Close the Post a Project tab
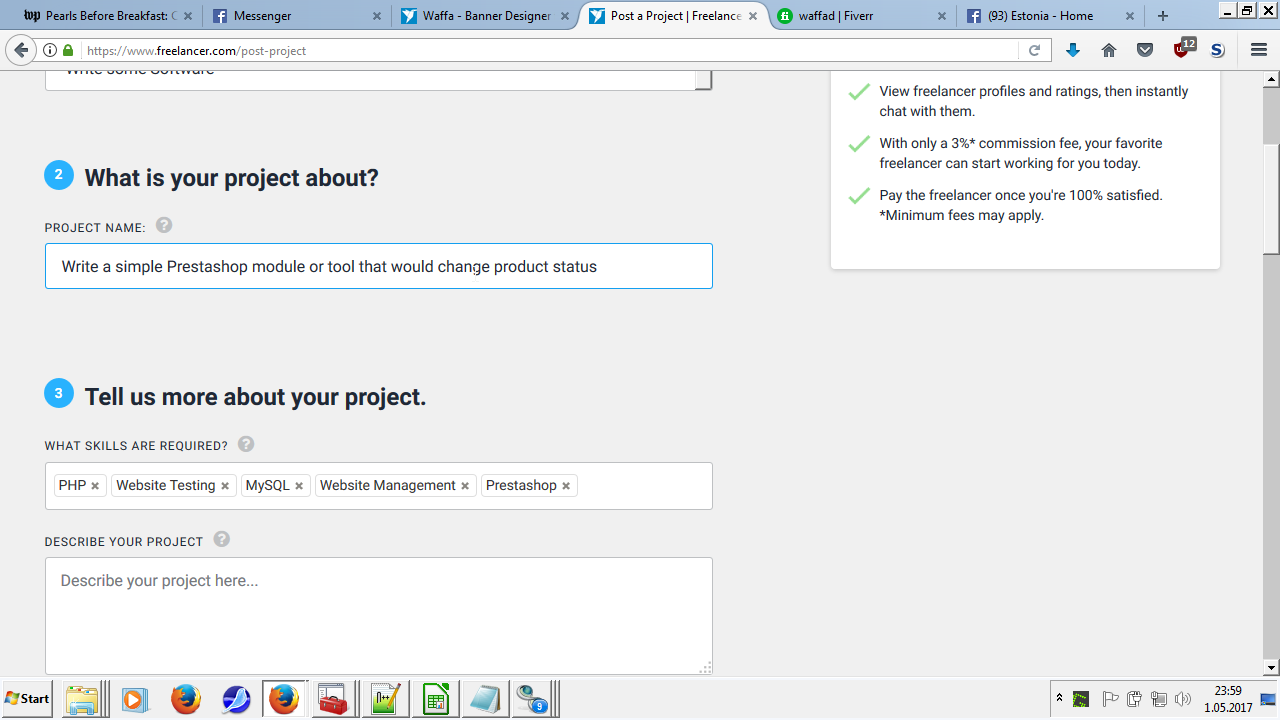This screenshot has width=1280, height=720. (753, 16)
